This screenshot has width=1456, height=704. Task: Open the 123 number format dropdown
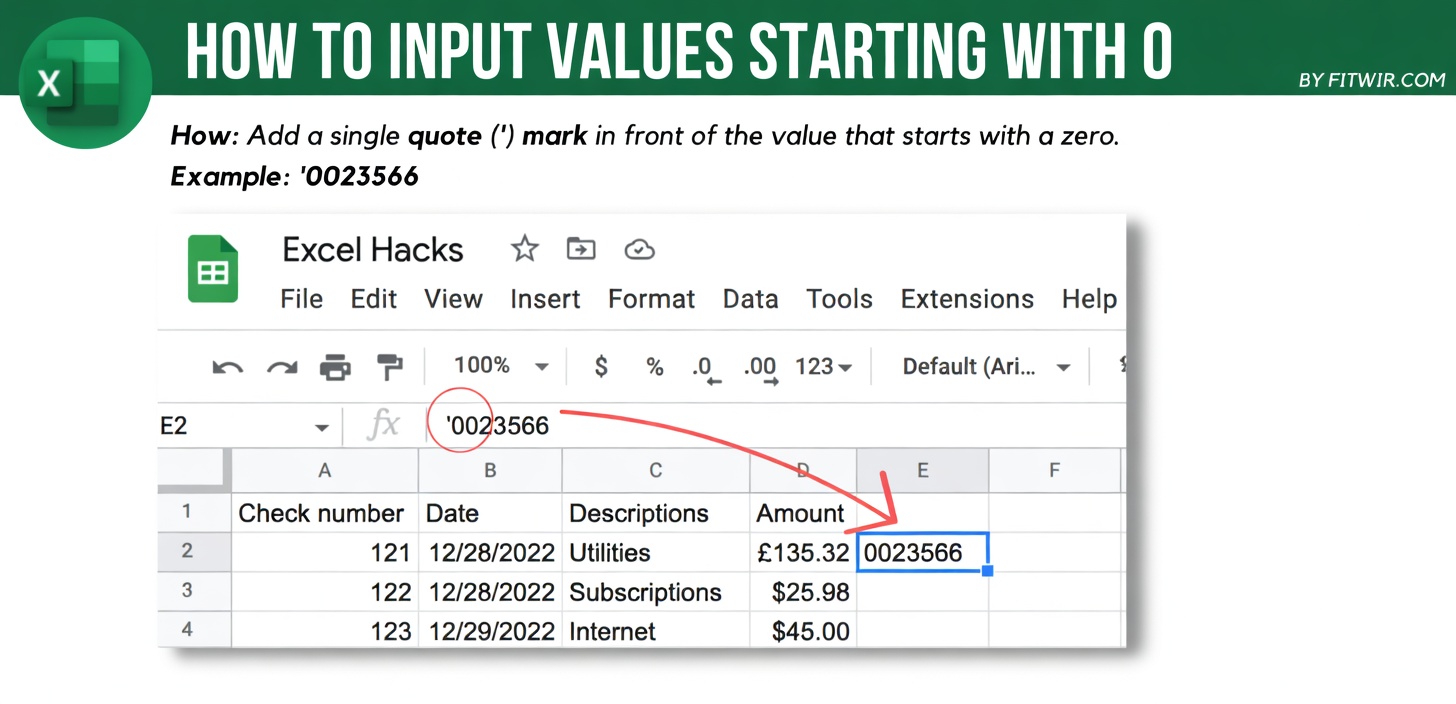click(822, 367)
